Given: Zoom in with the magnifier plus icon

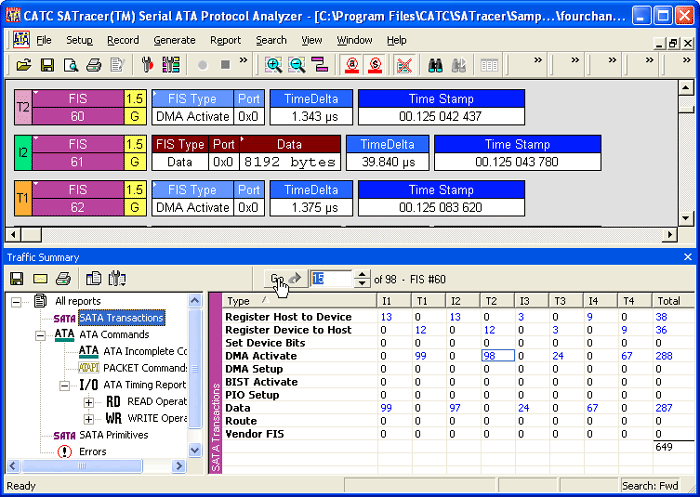Looking at the screenshot, I should (273, 65).
